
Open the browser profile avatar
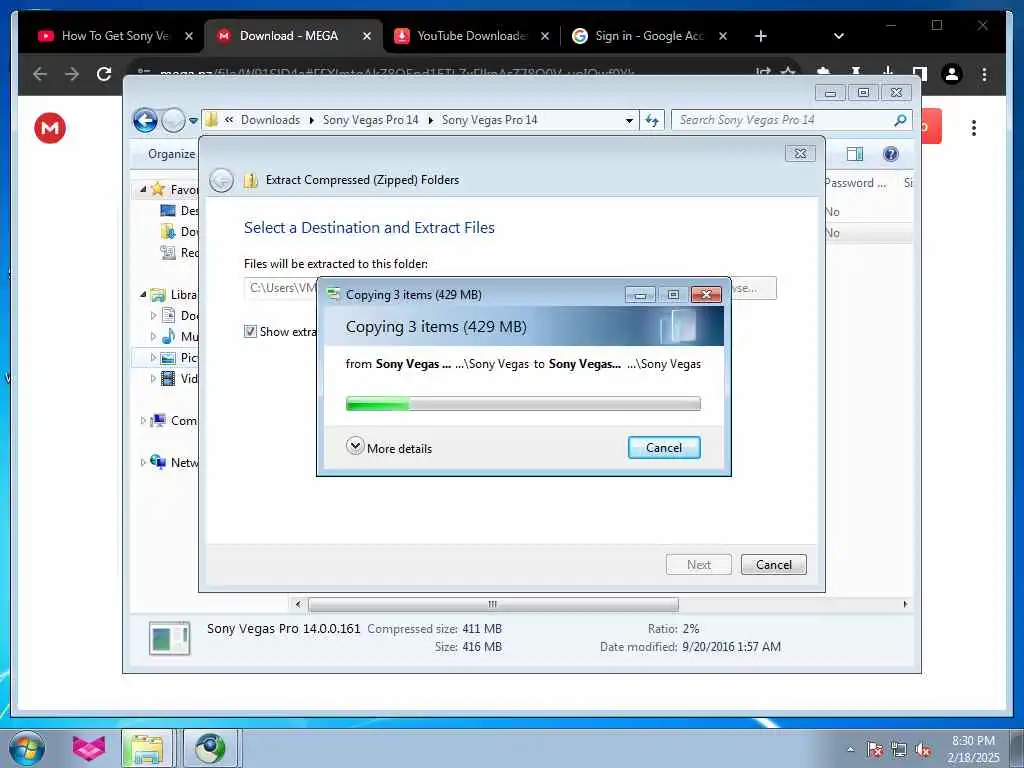click(952, 74)
